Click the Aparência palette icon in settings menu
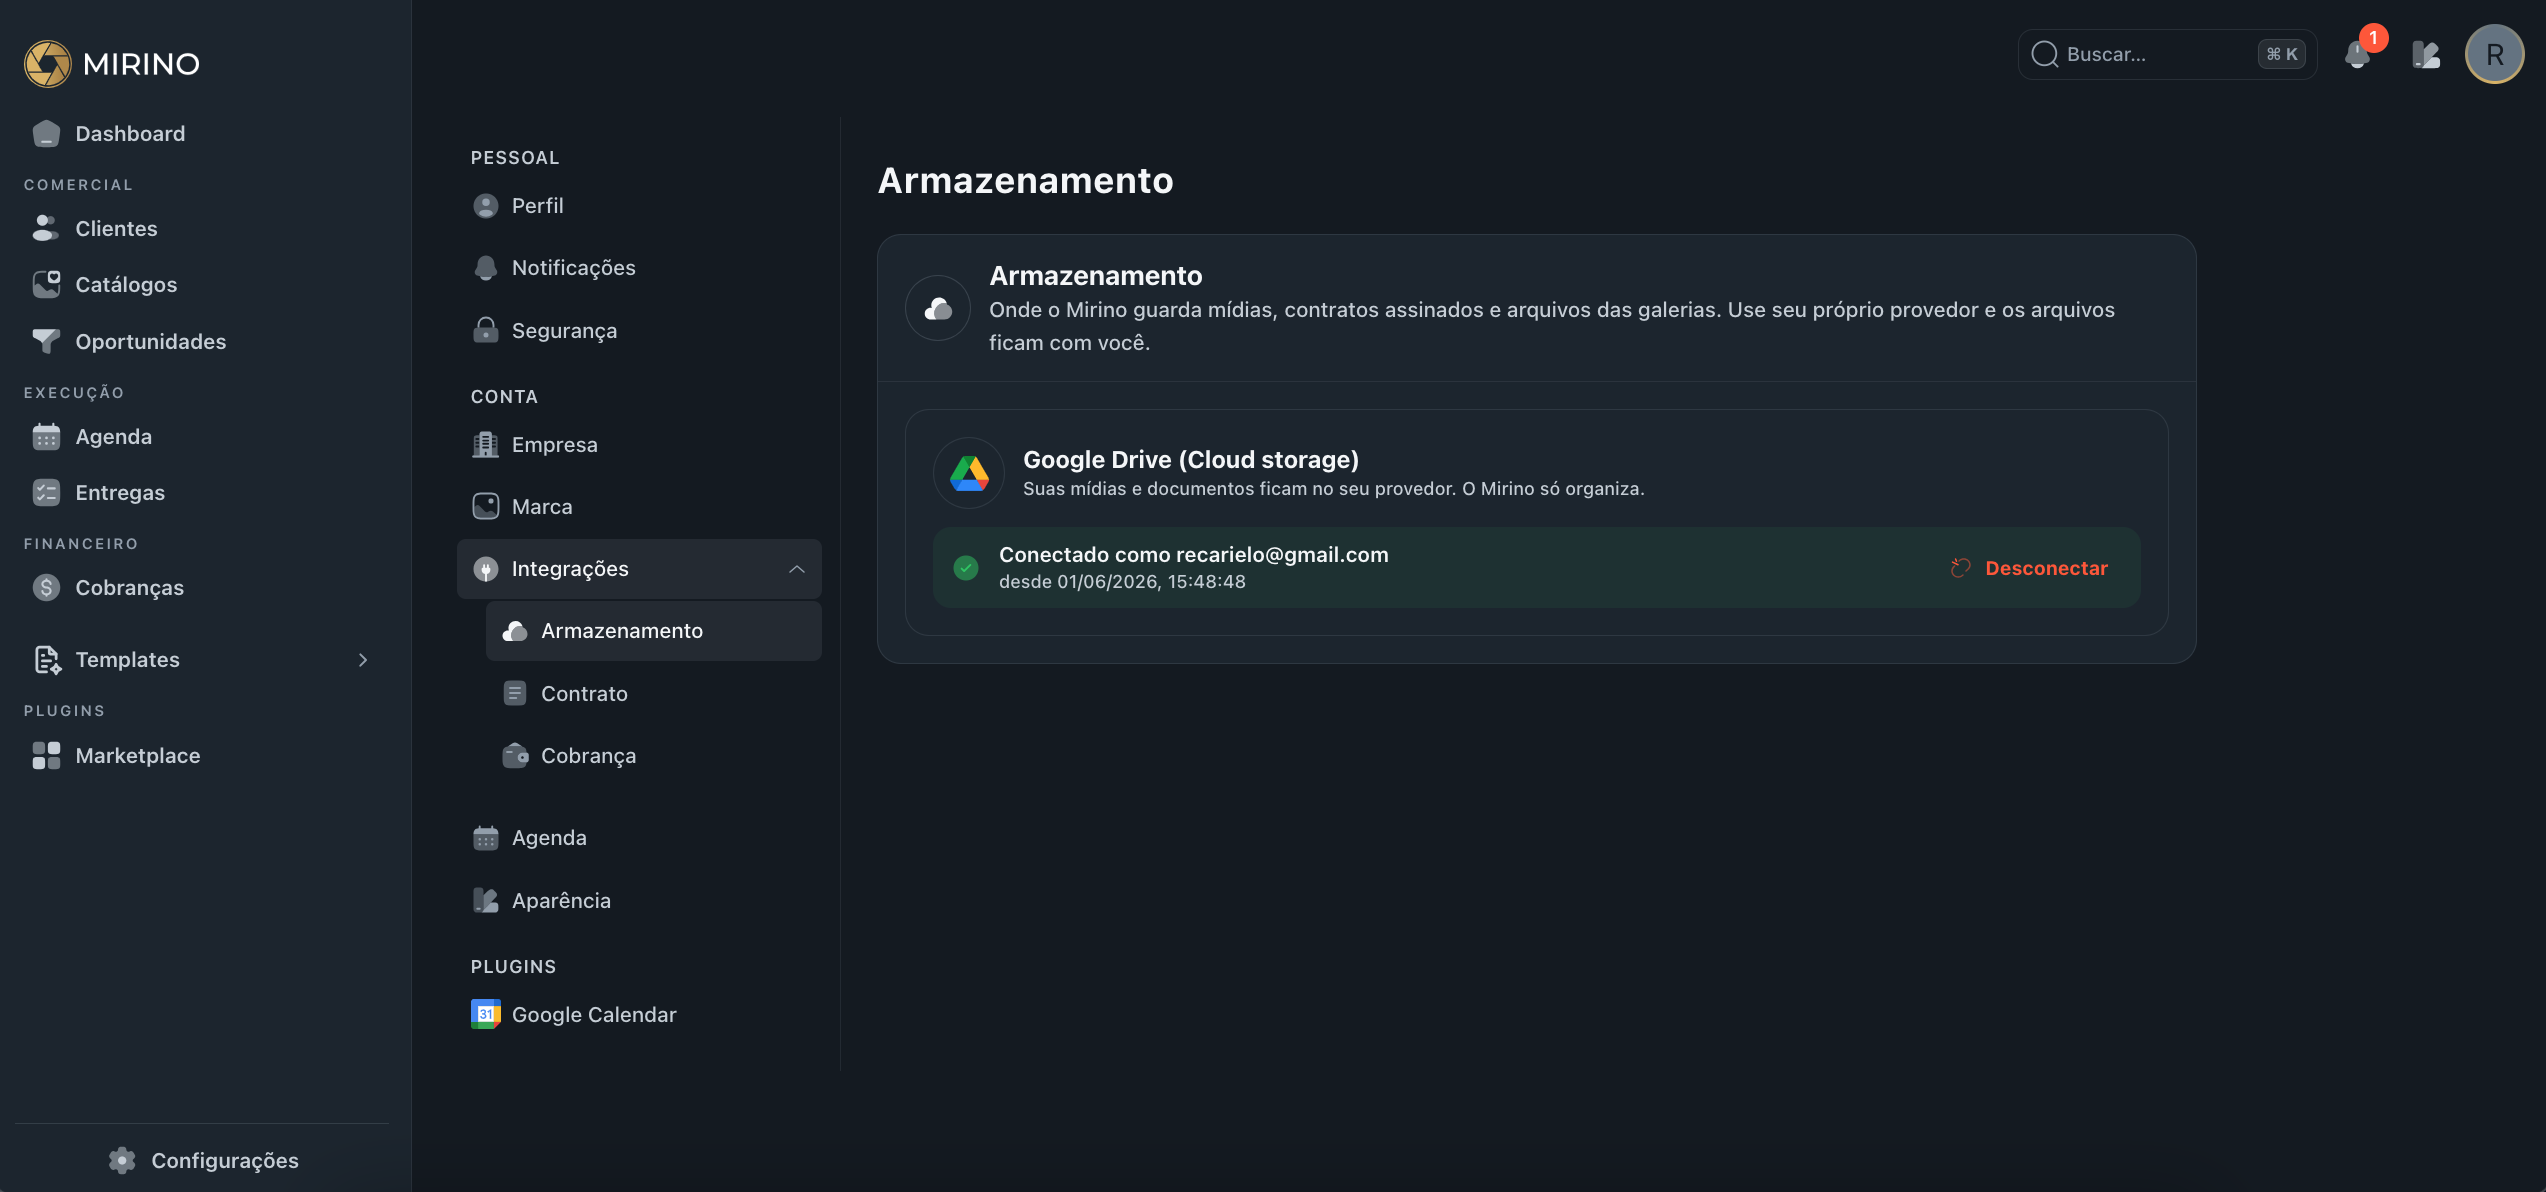The width and height of the screenshot is (2546, 1192). point(485,900)
